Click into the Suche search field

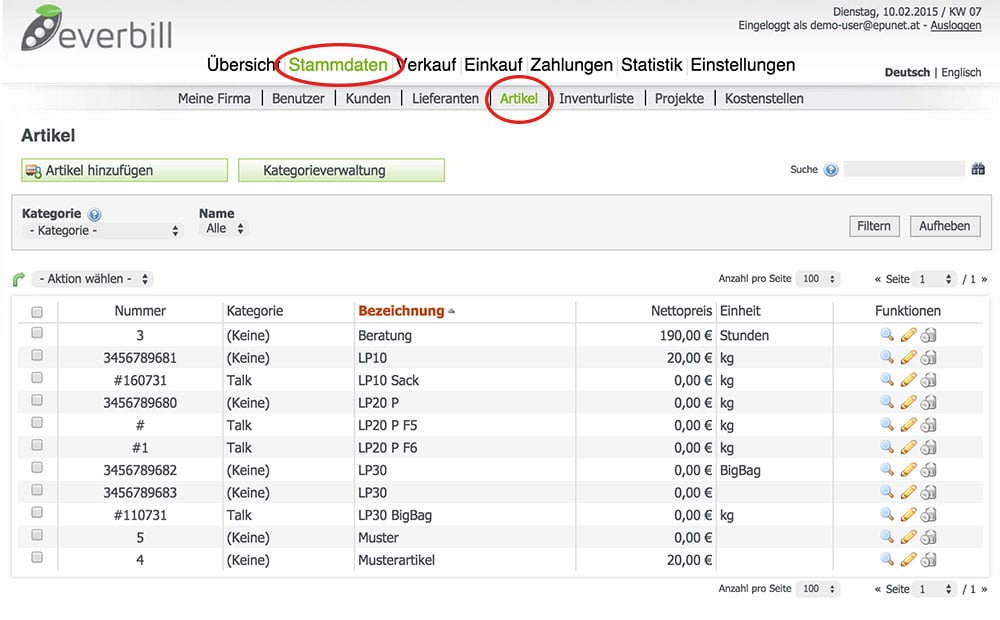(x=903, y=170)
